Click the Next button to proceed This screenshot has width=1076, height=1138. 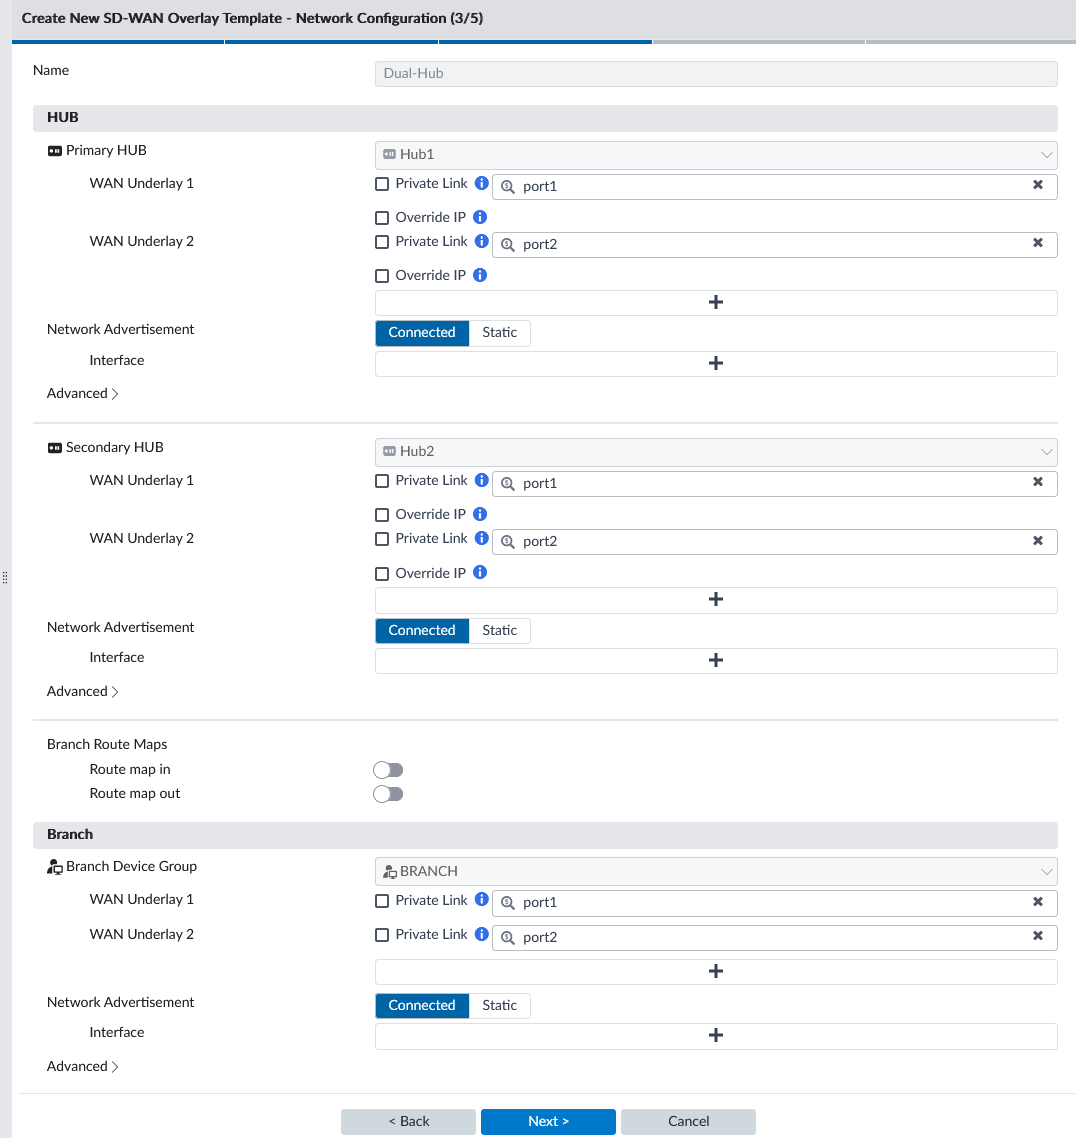click(x=548, y=1121)
